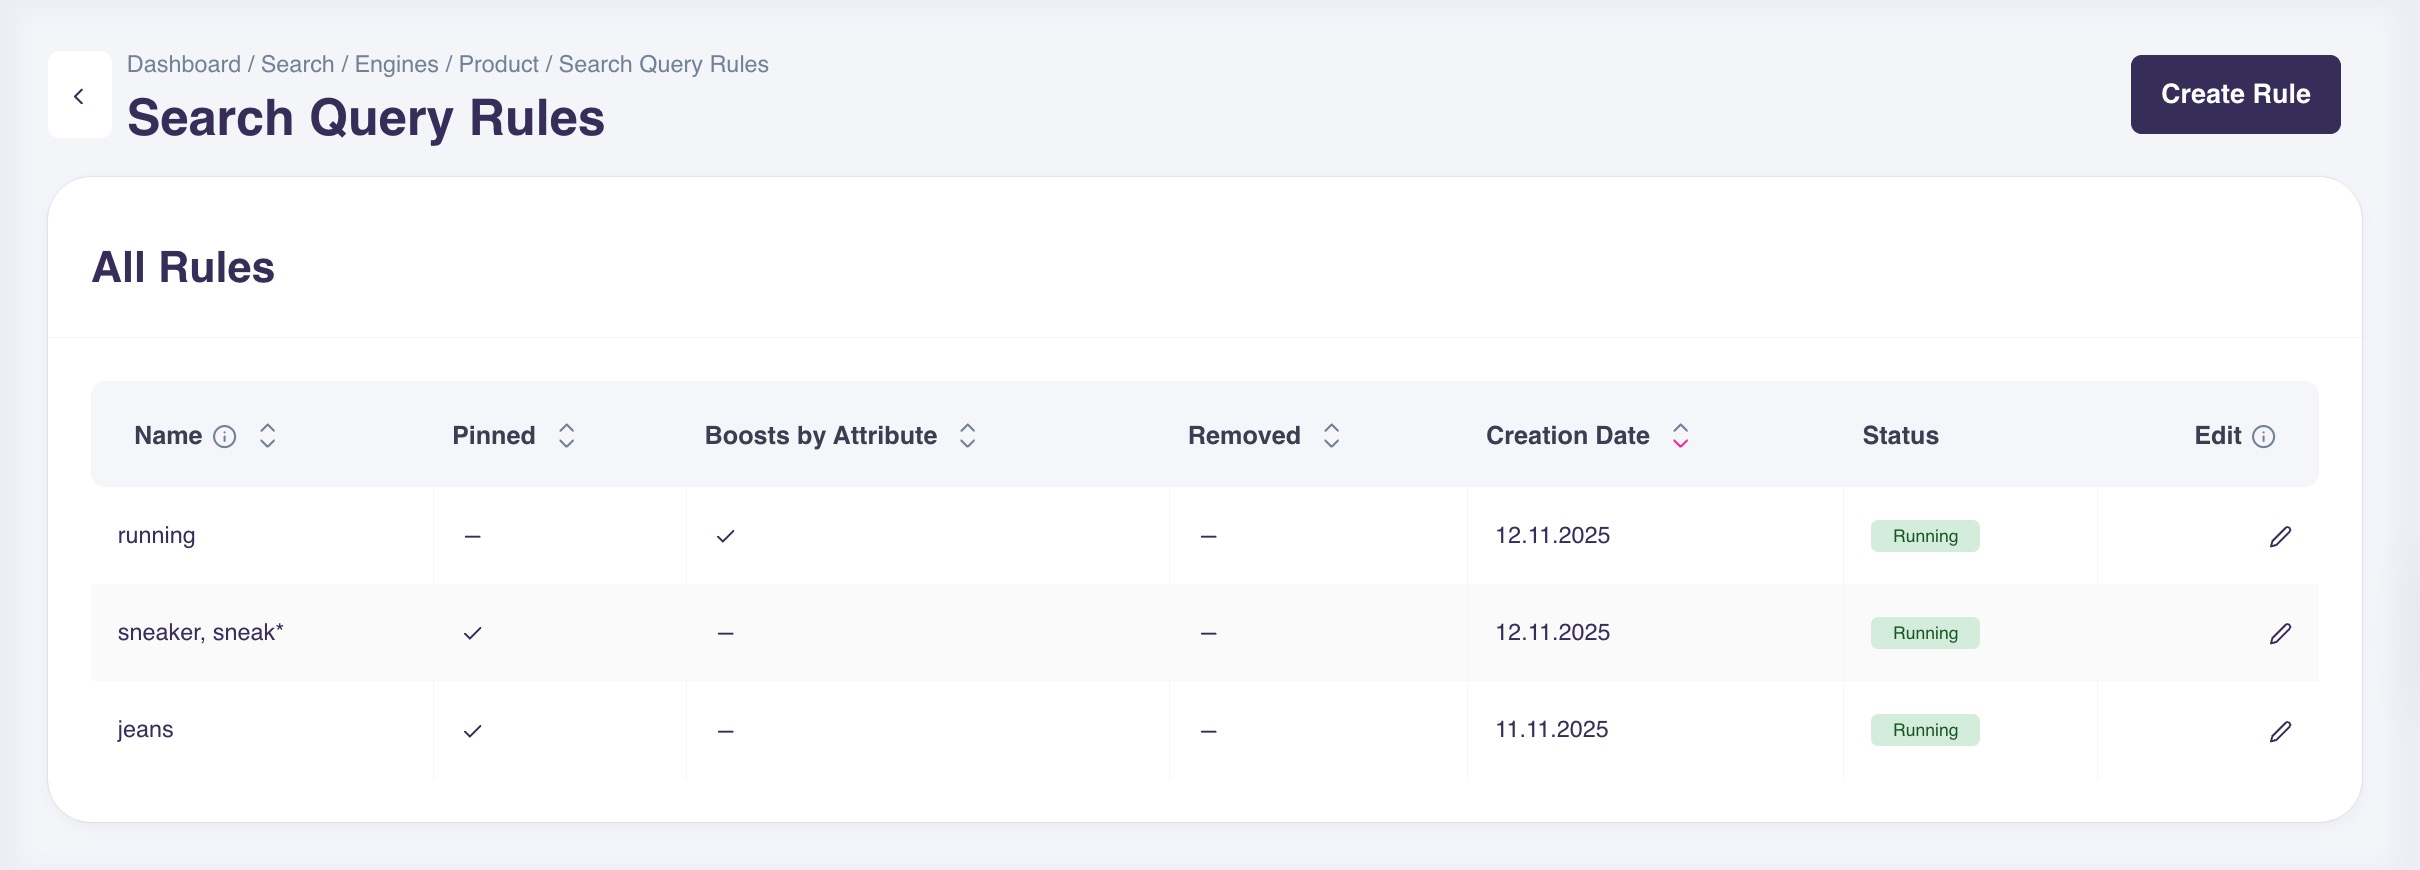Sort rules by Name column
The height and width of the screenshot is (870, 2420).
267,436
